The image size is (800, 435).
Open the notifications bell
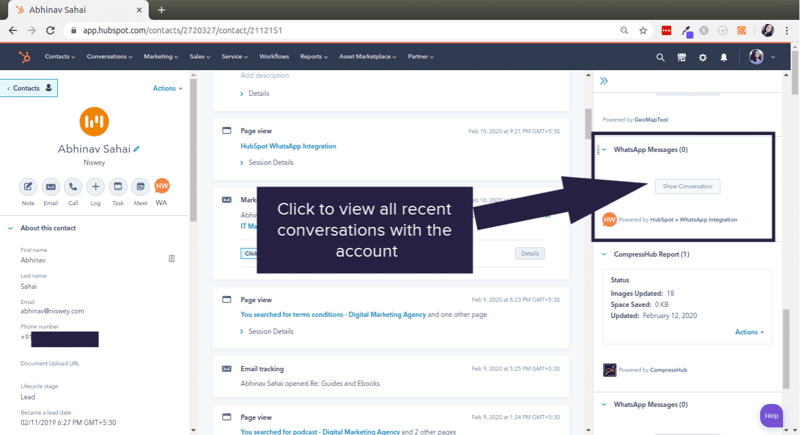coord(723,57)
